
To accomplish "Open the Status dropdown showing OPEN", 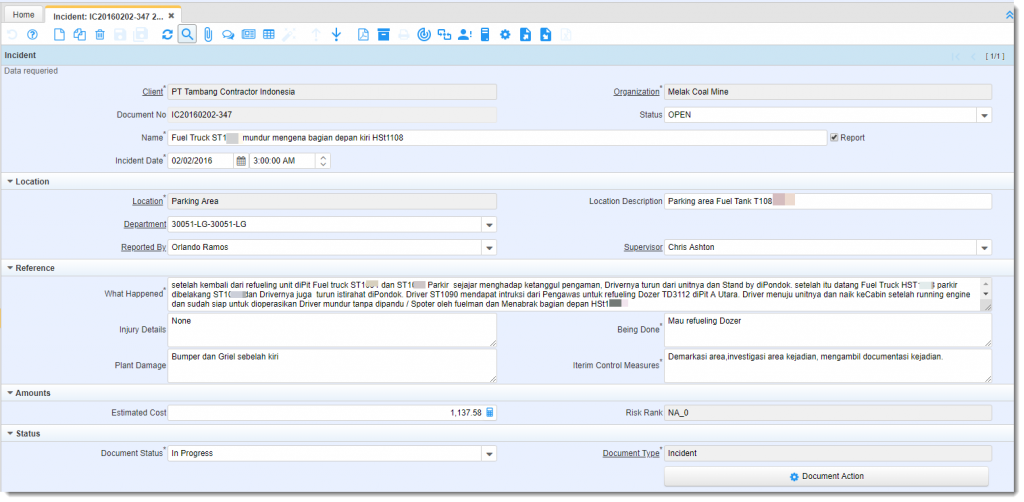I will (984, 115).
